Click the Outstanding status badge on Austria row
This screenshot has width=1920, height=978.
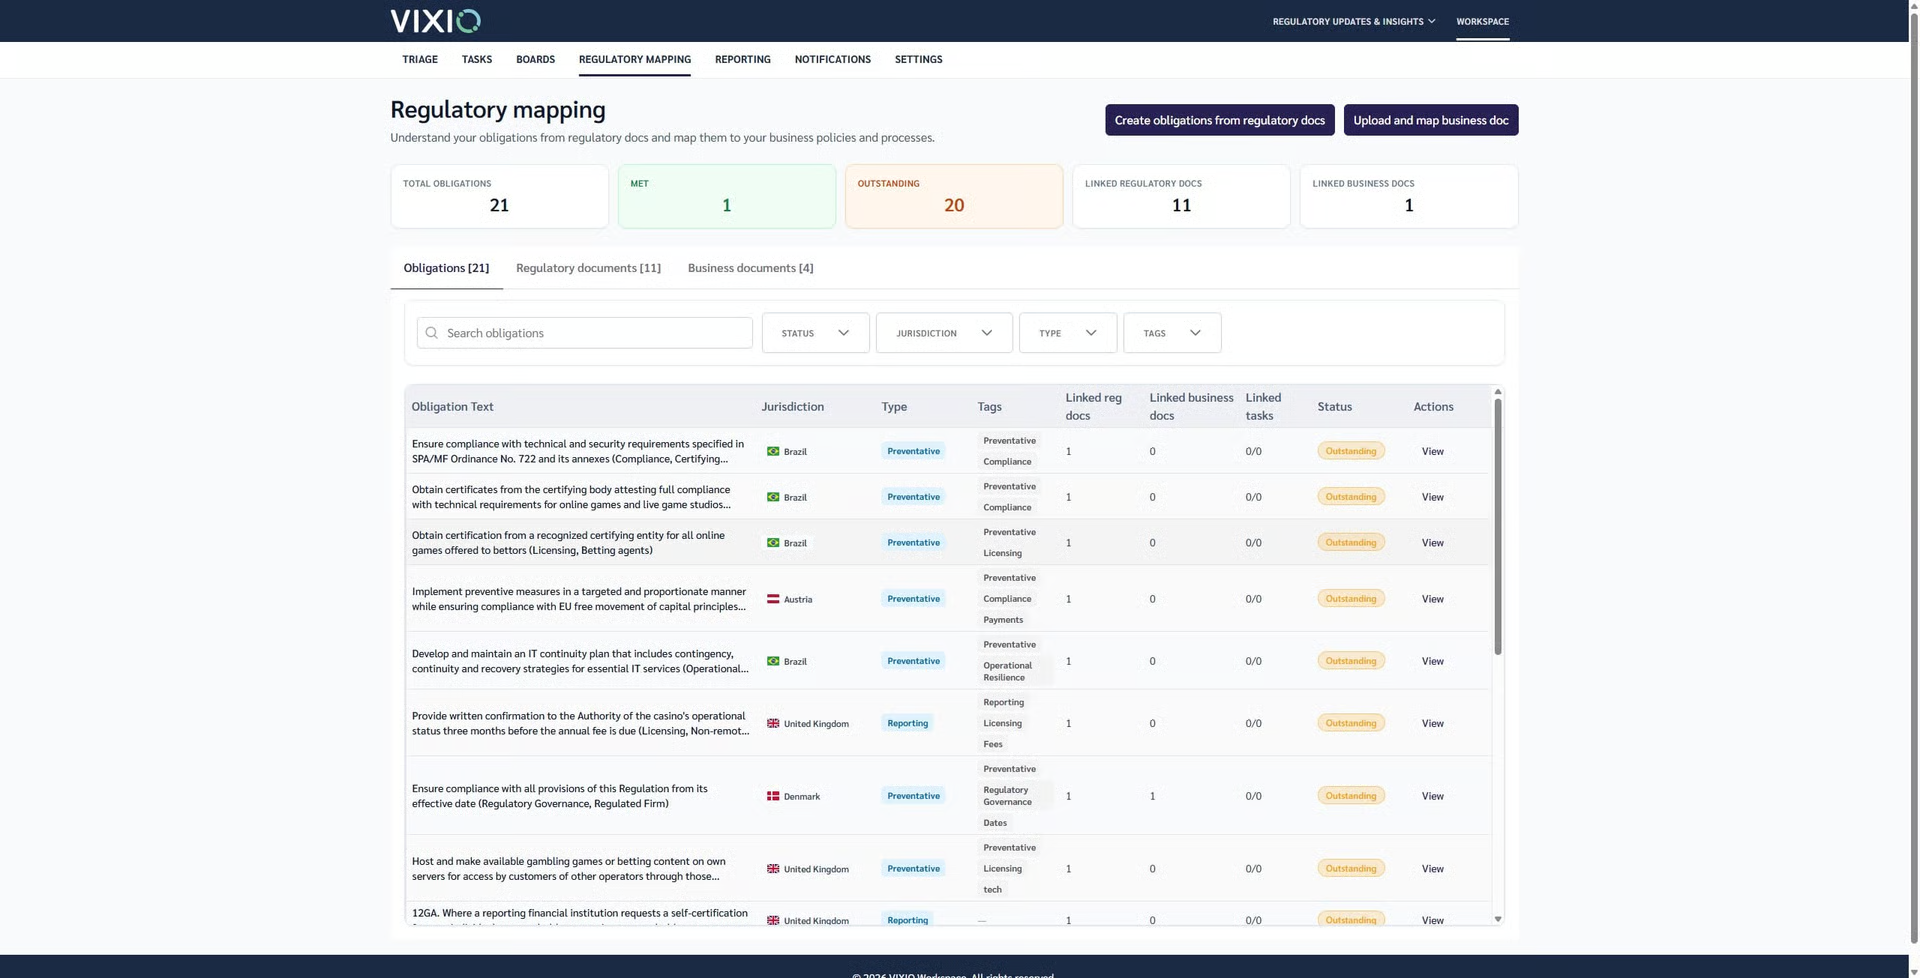pos(1351,599)
